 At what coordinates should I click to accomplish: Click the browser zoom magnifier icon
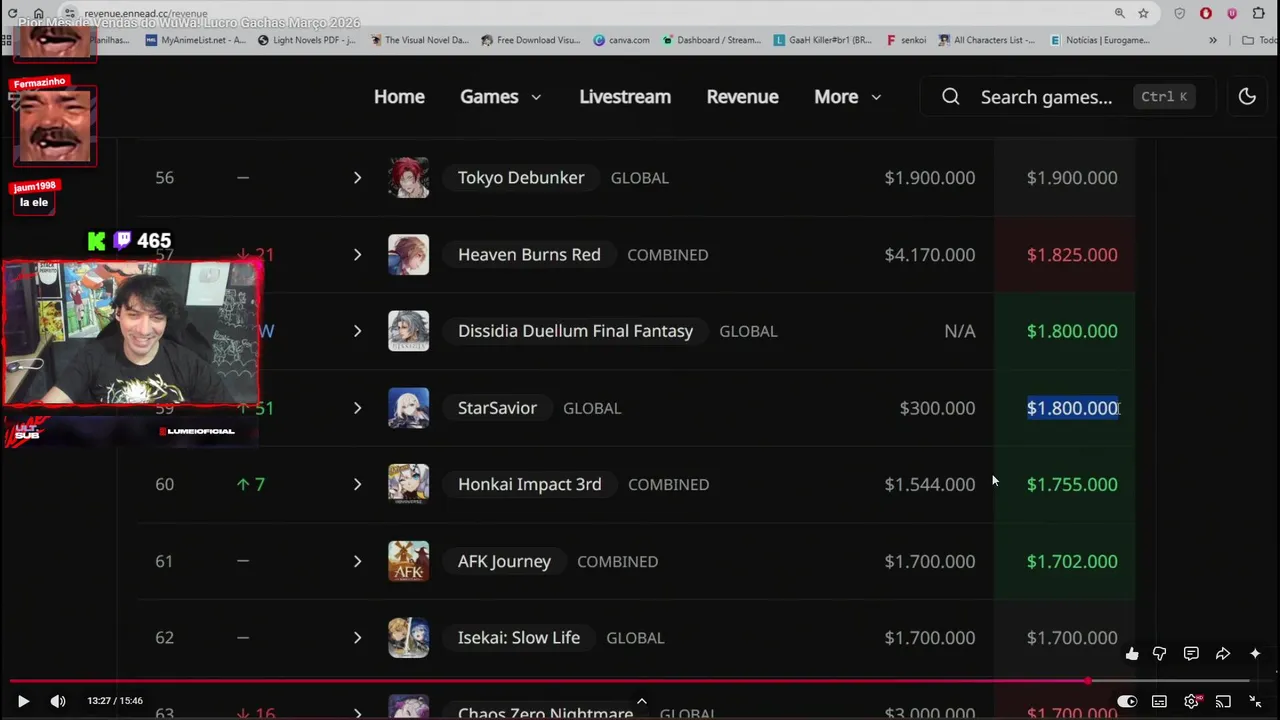point(1119,13)
